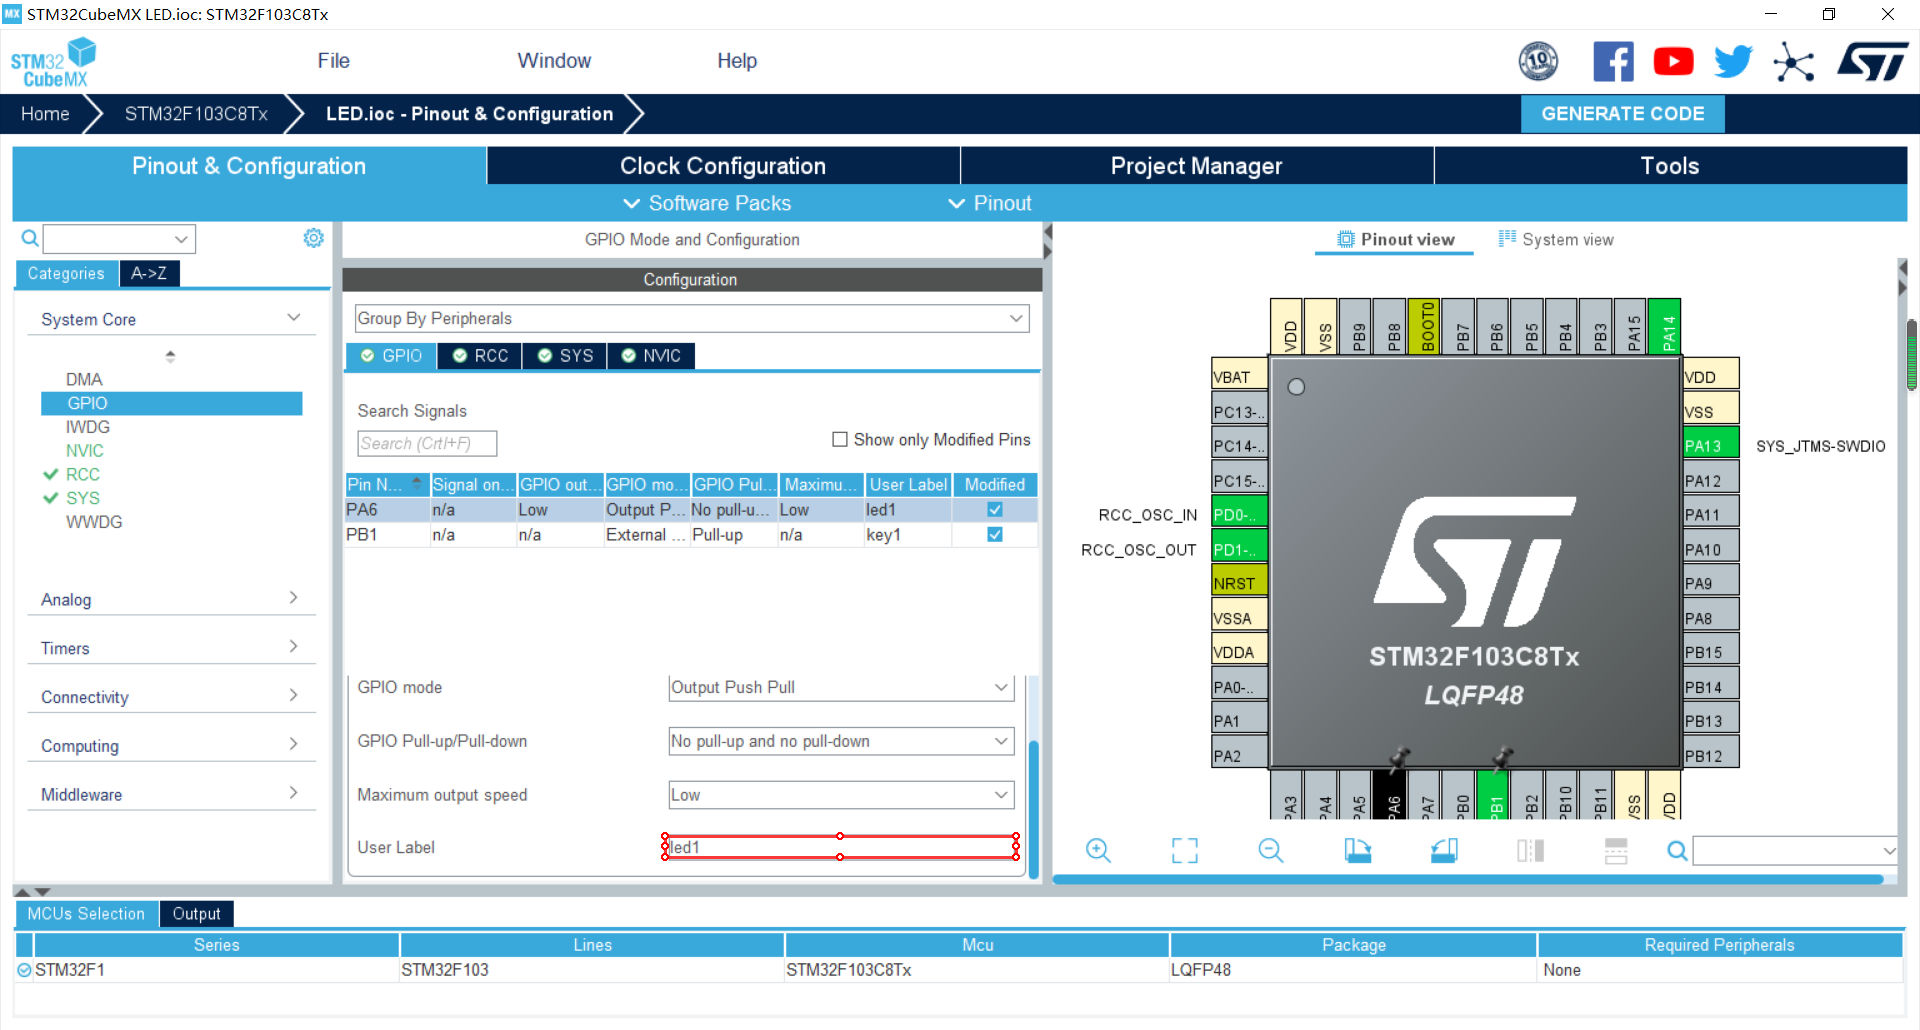Image resolution: width=1920 pixels, height=1030 pixels.
Task: Zoom out on the pinout chip view
Action: (x=1271, y=851)
